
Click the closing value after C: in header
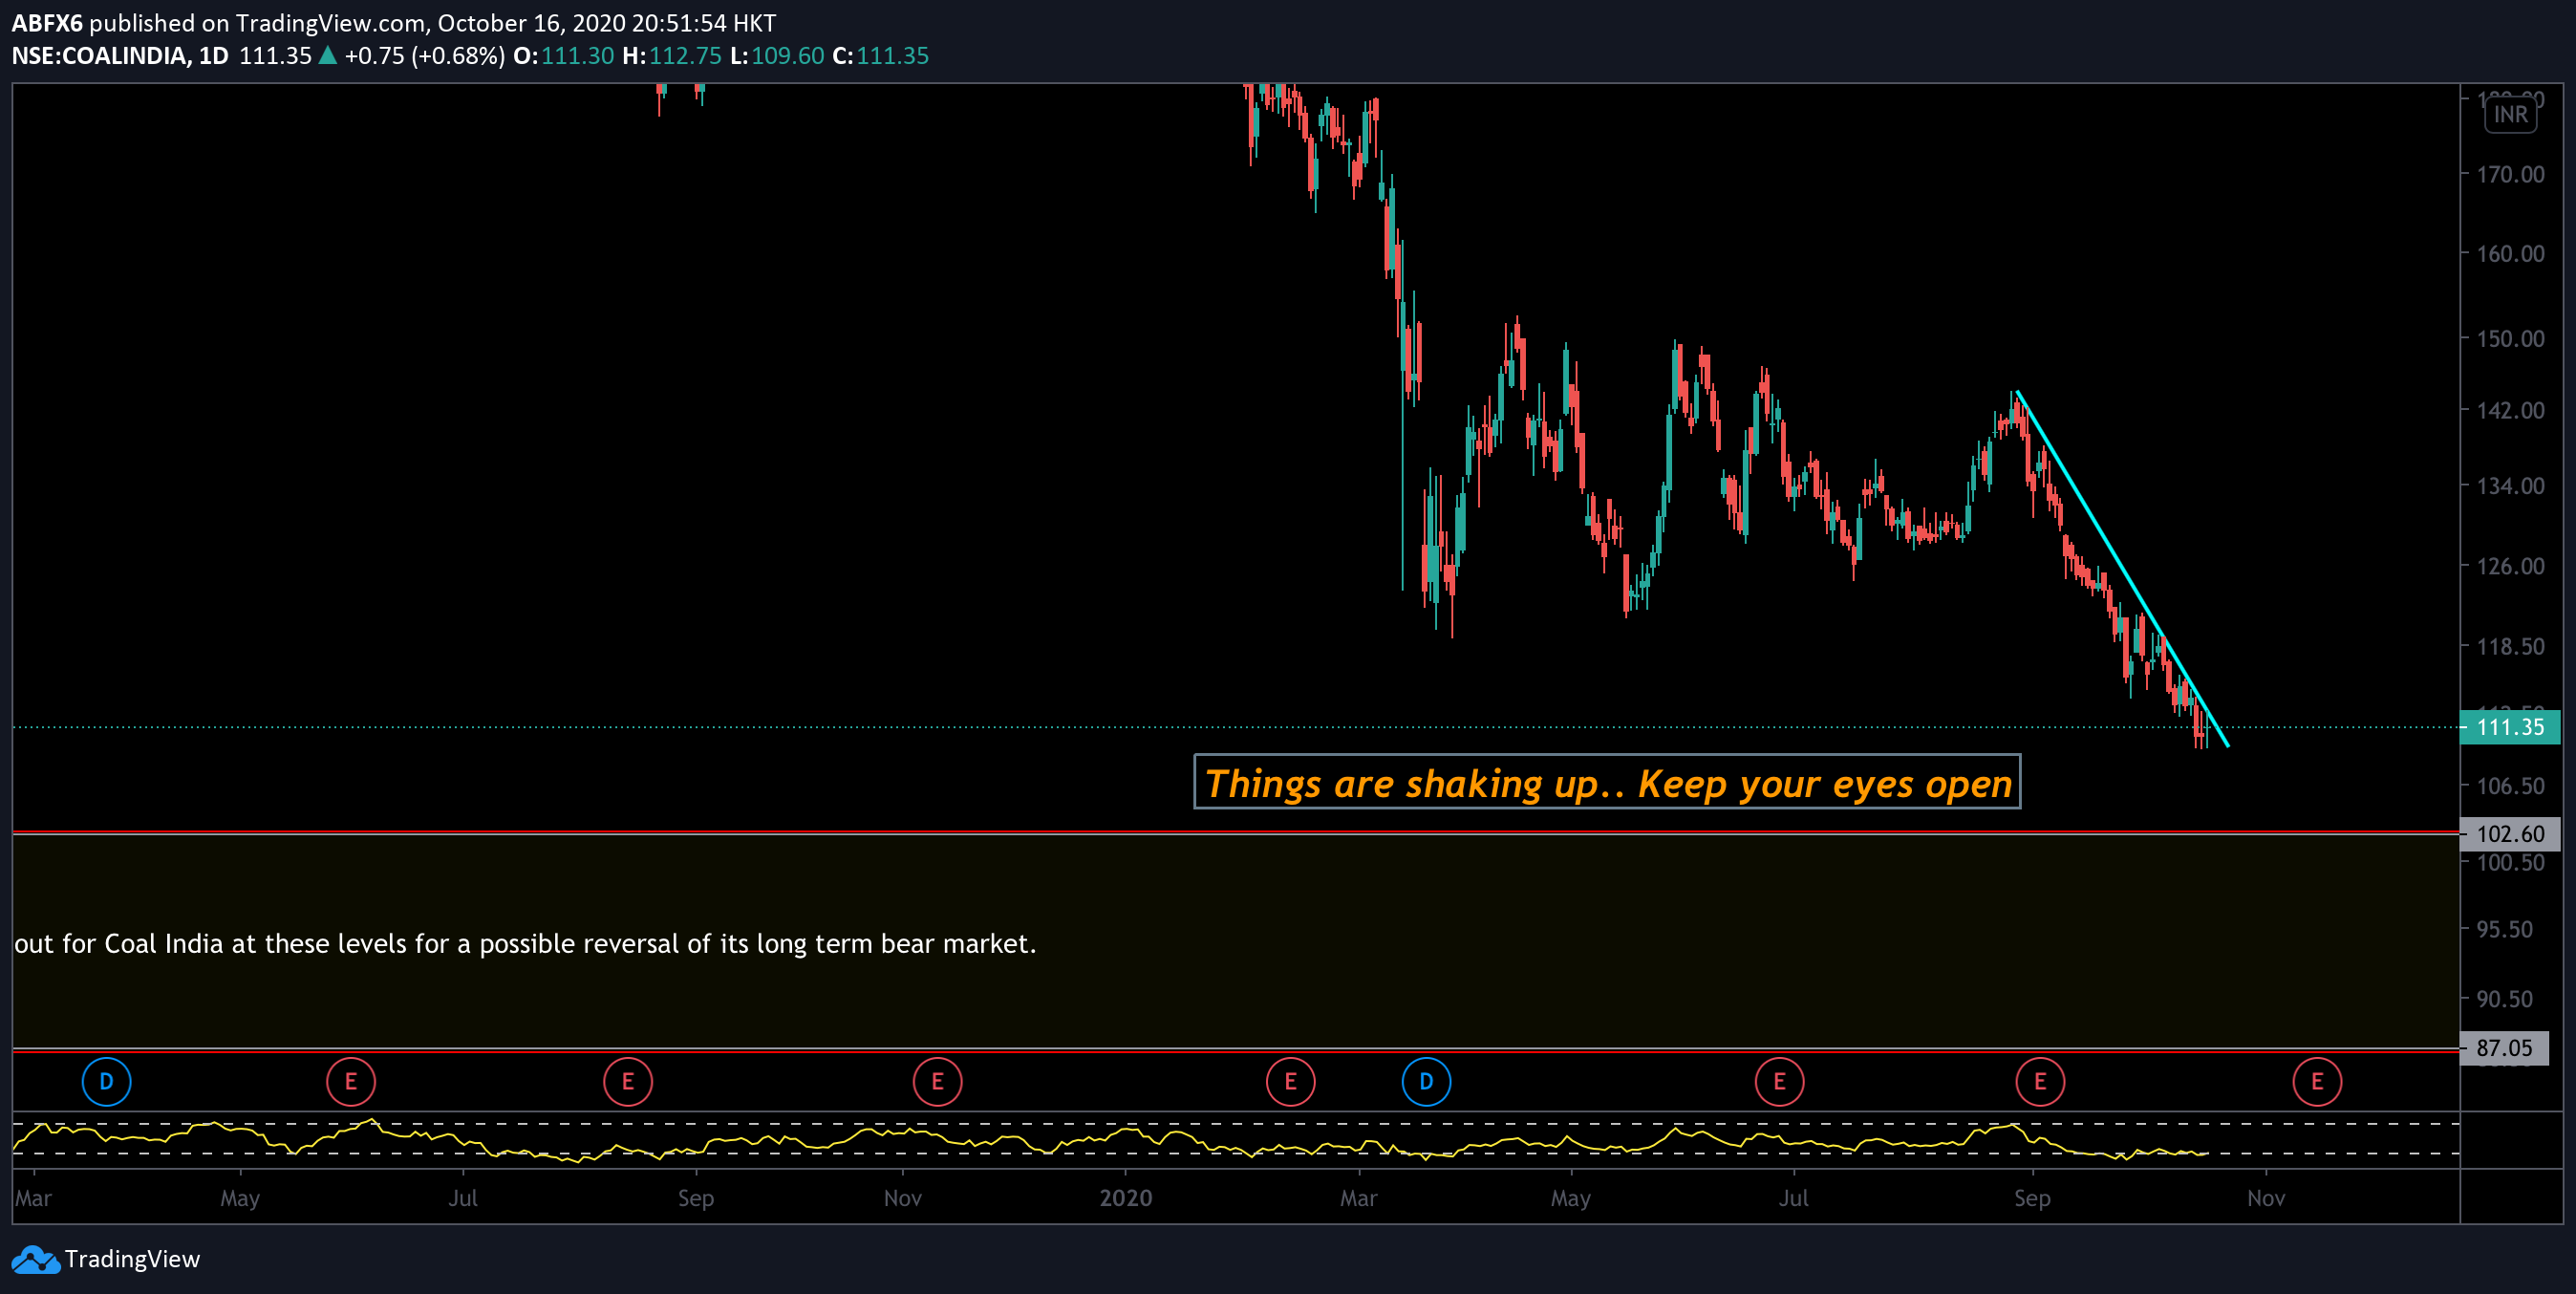click(892, 55)
